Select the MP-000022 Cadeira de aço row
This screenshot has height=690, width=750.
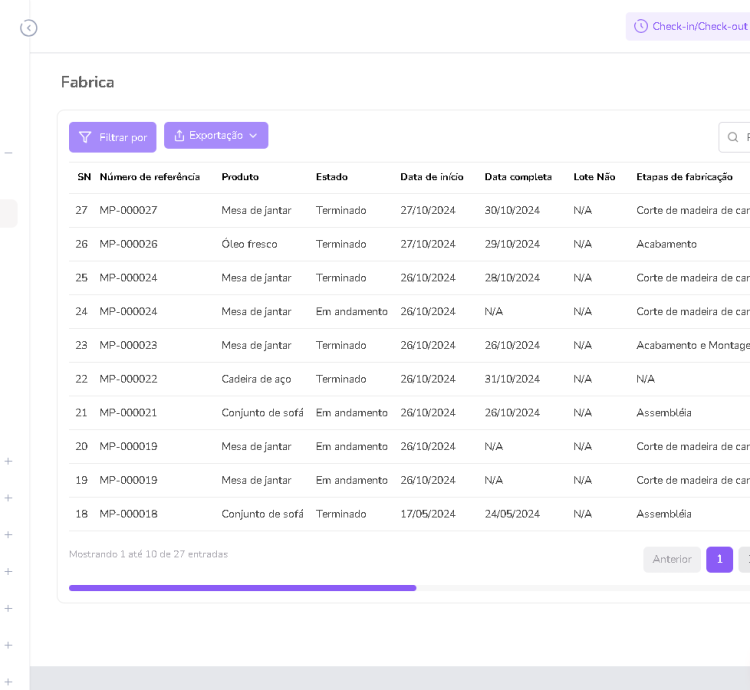[x=256, y=379]
